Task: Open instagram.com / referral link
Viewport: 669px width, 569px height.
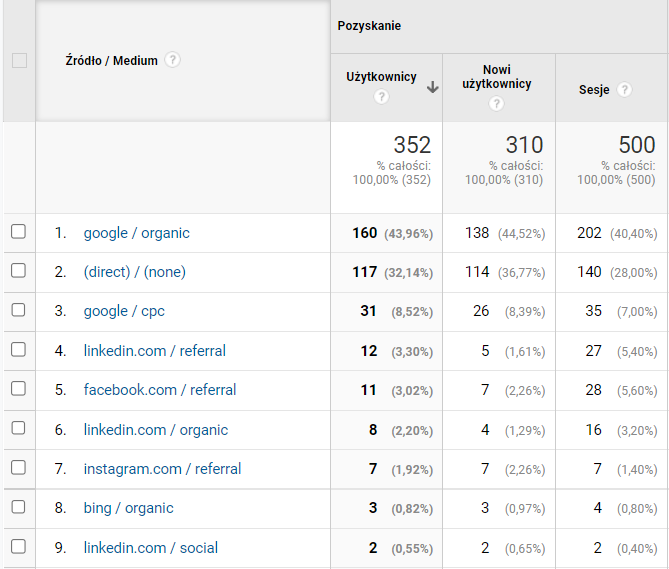Action: pyautogui.click(x=162, y=469)
